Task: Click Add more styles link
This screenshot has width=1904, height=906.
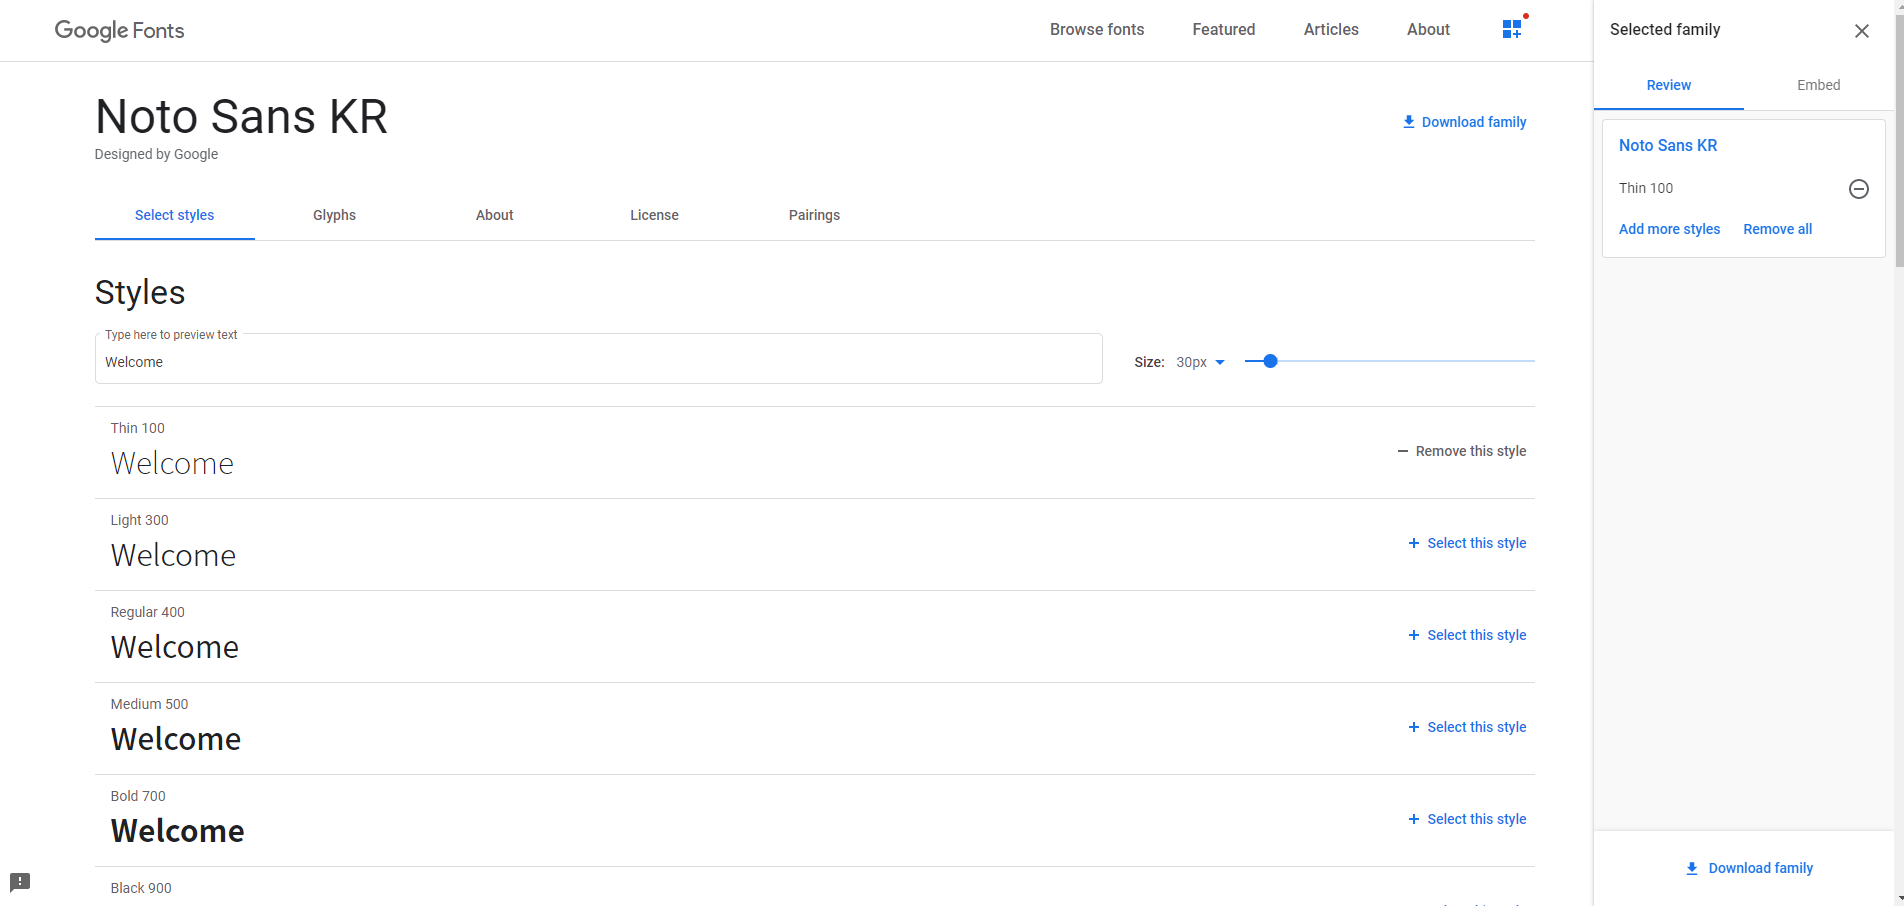Action: point(1669,229)
